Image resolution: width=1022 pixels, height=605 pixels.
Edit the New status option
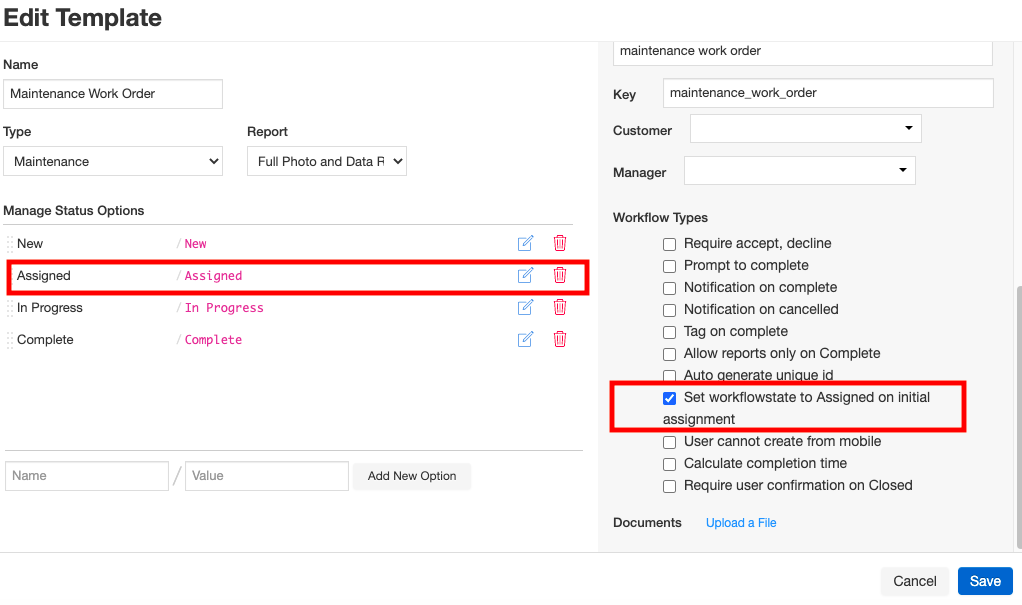[525, 243]
